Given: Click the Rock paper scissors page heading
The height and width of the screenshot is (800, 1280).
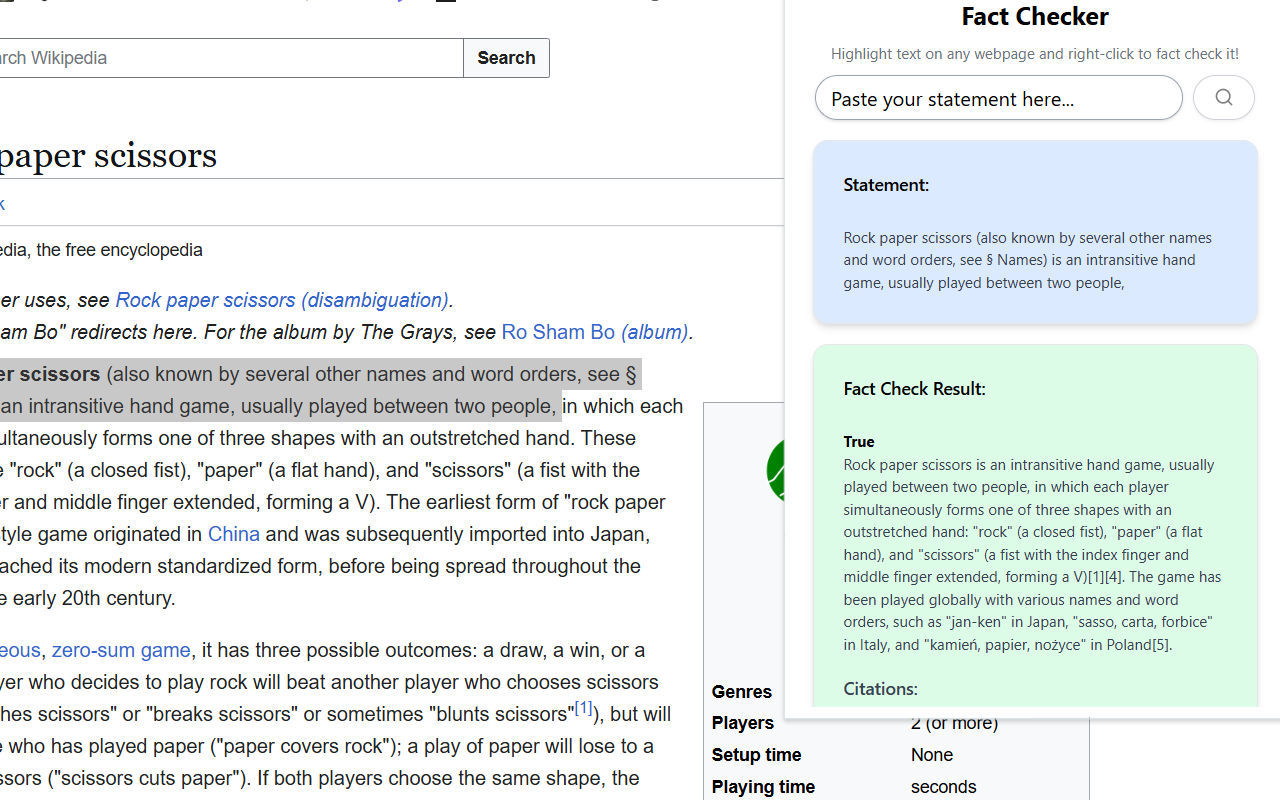Looking at the screenshot, I should tap(110, 155).
